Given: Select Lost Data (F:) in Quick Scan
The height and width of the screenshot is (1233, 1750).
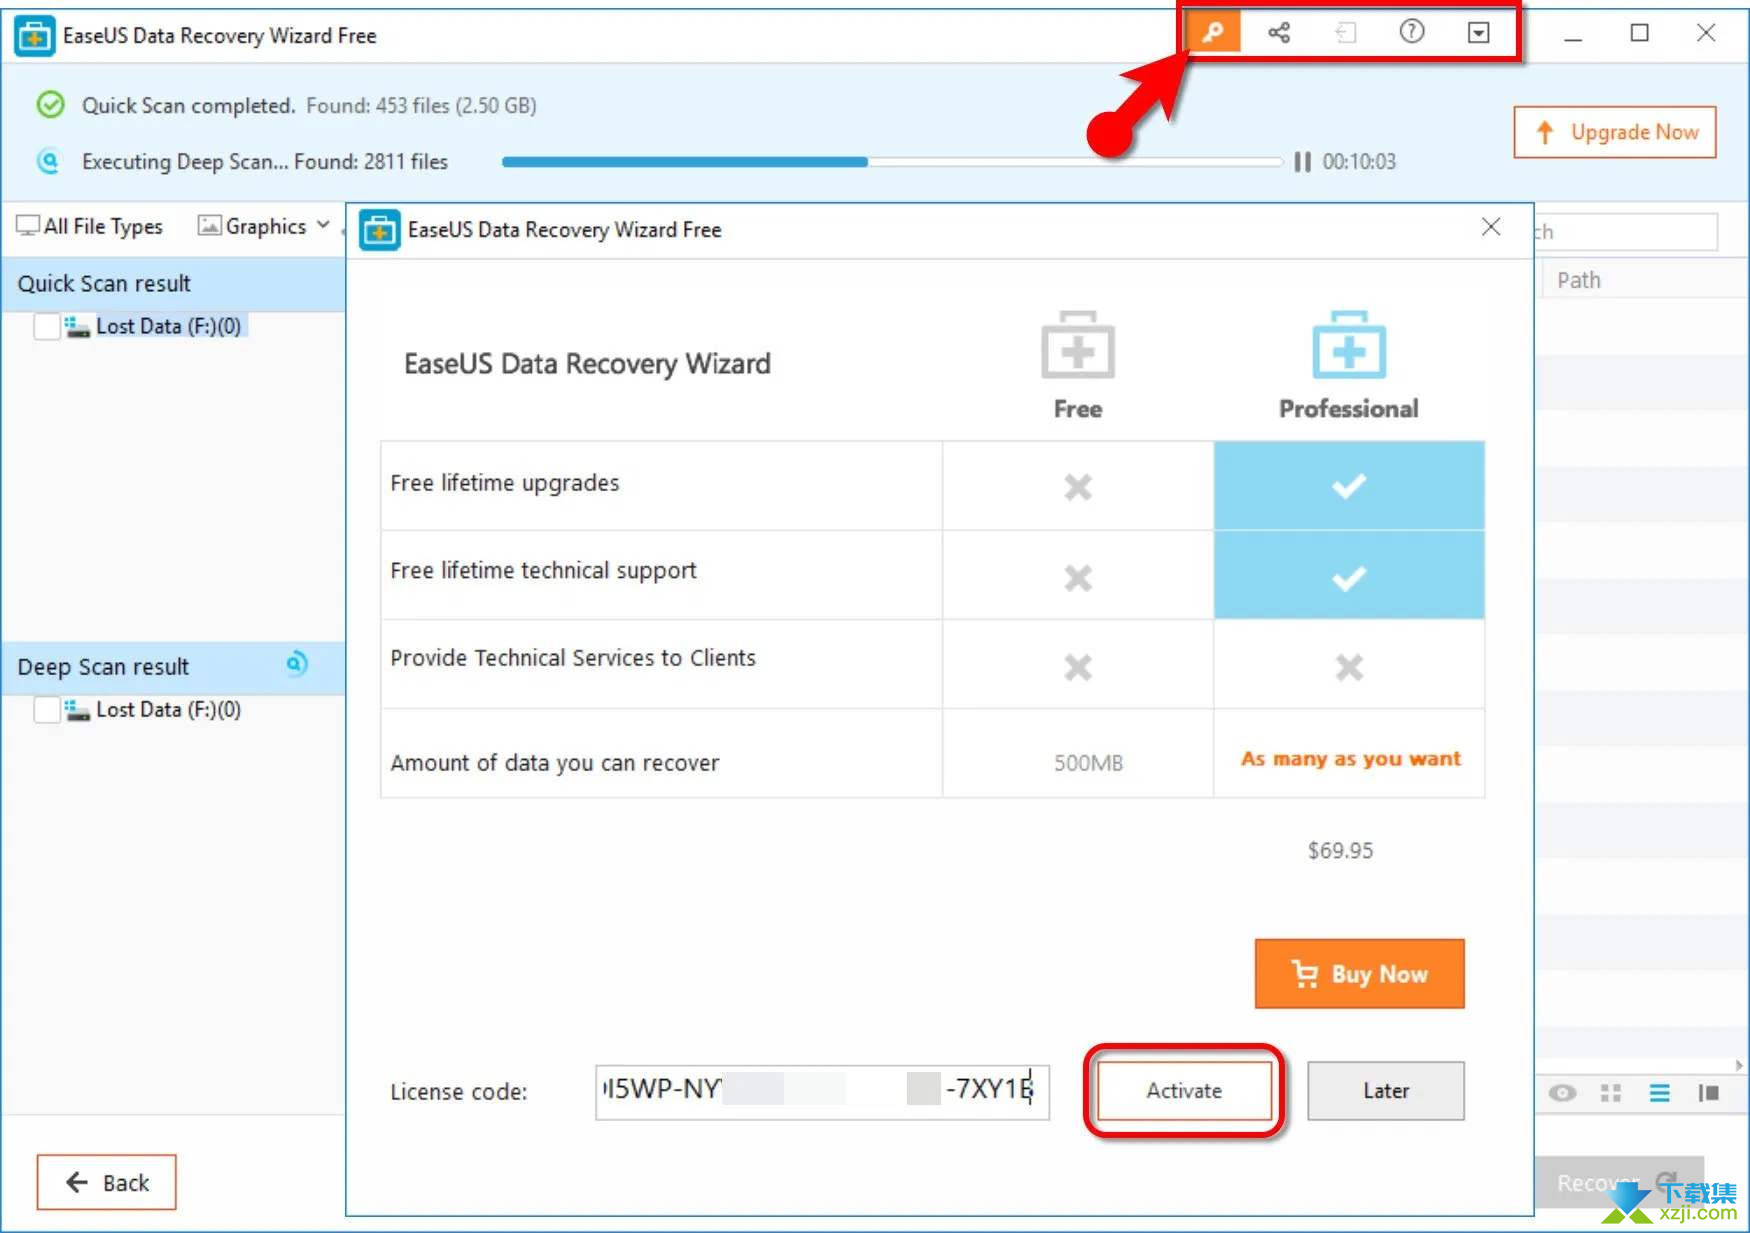Looking at the screenshot, I should 168,326.
